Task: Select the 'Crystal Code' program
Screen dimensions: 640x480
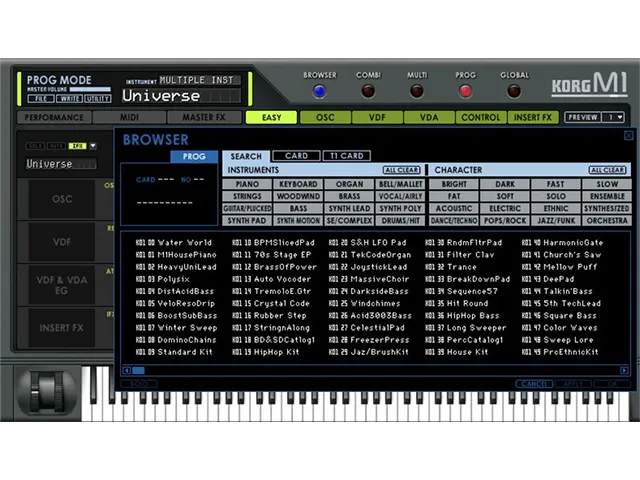Action: (271, 303)
